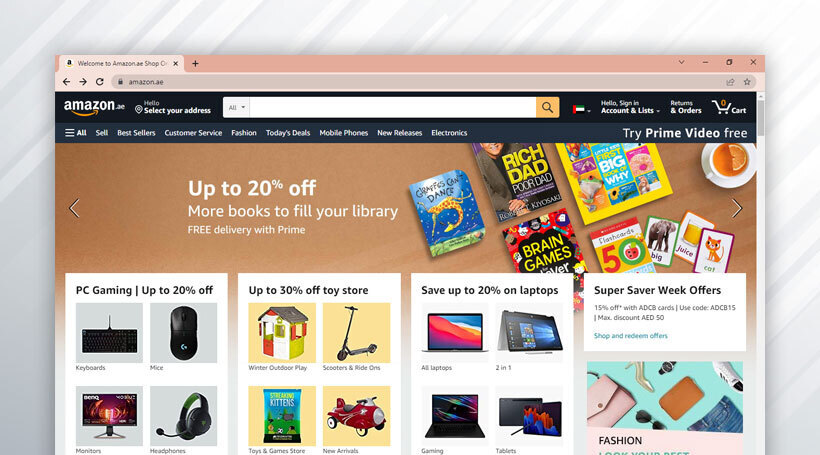This screenshot has height=455, width=820.
Task: Click the browser back arrow
Action: tap(66, 82)
